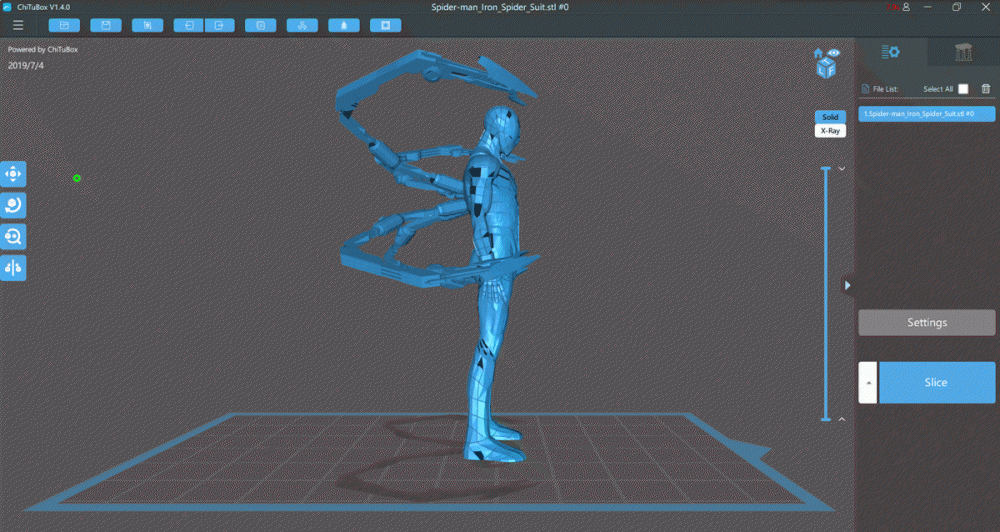Switch view mode to X-Ray
The image size is (1000, 532).
pyautogui.click(x=830, y=131)
